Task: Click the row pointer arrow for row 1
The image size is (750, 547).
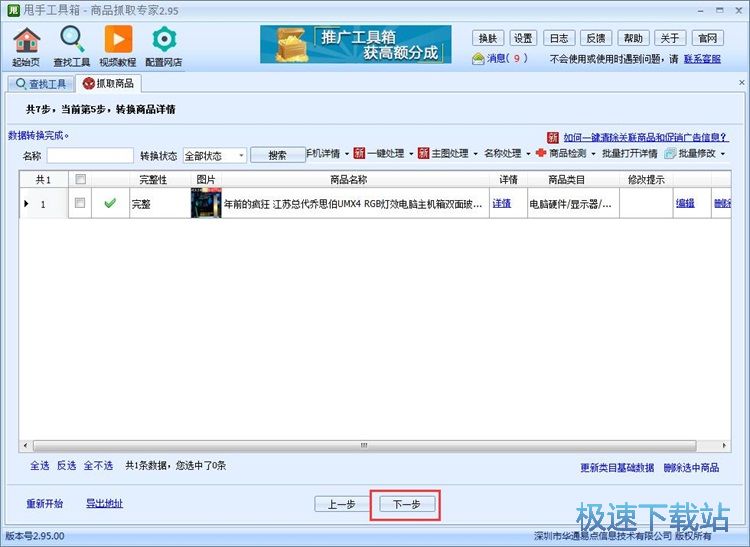Action: tap(26, 204)
